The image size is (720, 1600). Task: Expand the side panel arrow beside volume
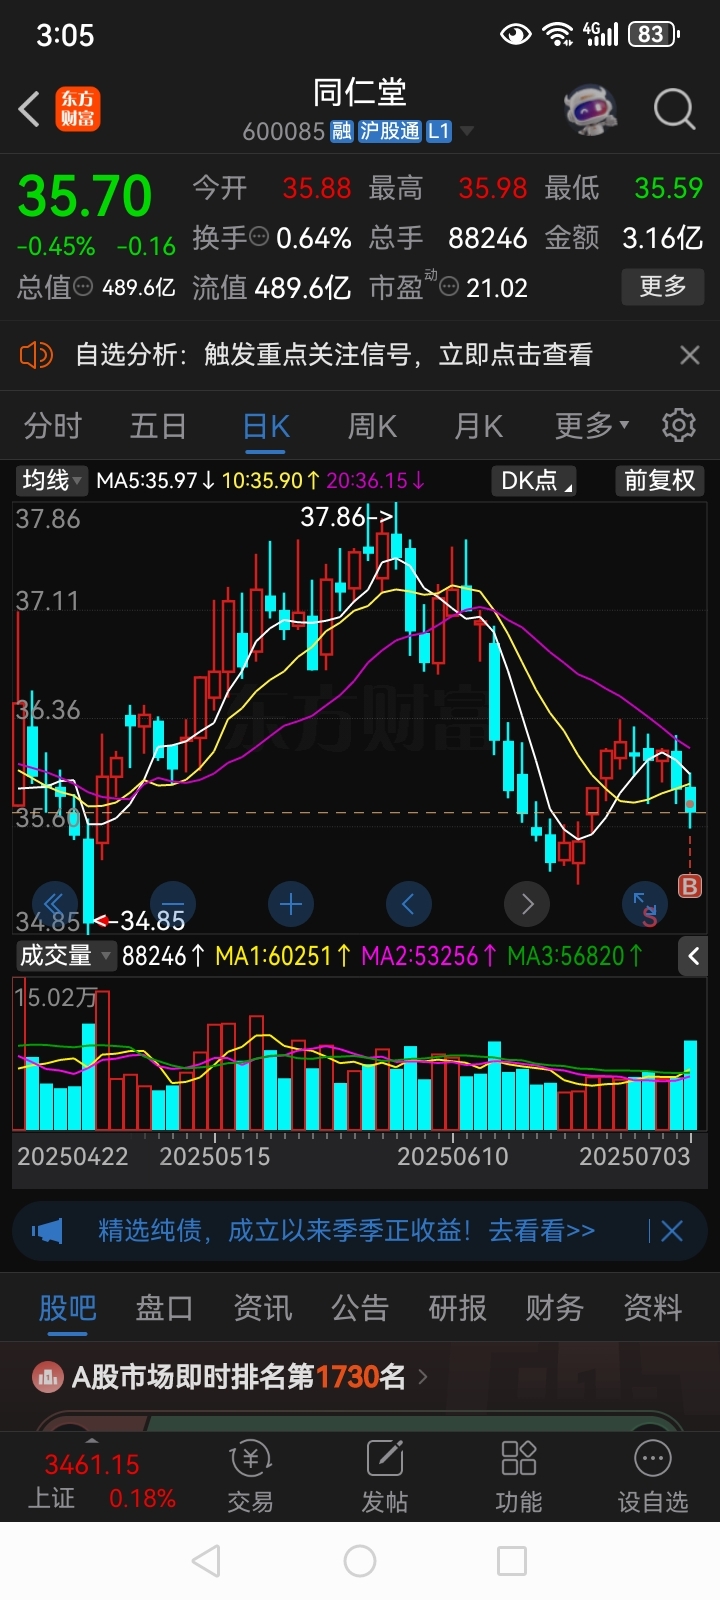[693, 956]
